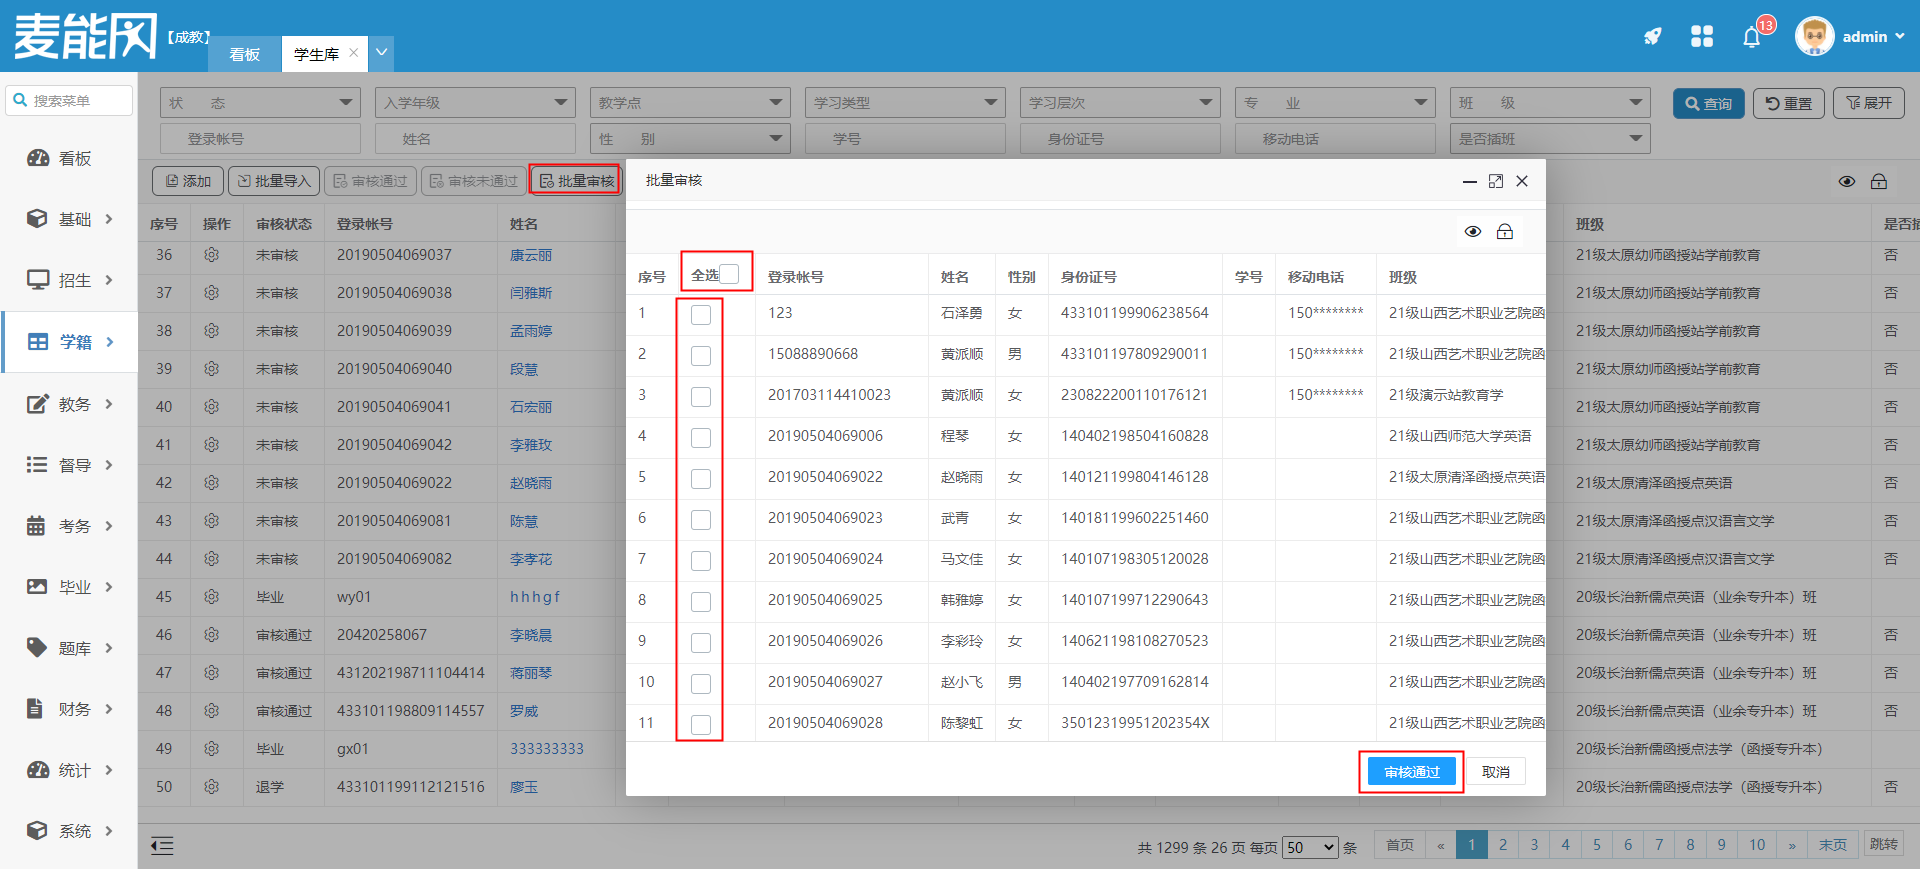Collapse the sidebar using the bottom menu icon
The height and width of the screenshot is (869, 1920).
[x=162, y=846]
